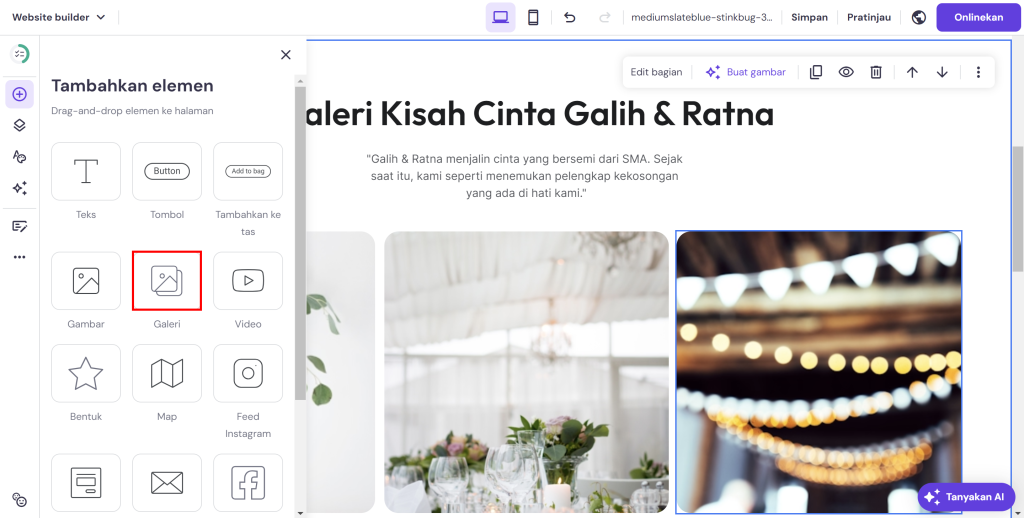Image resolution: width=1024 pixels, height=518 pixels.
Task: Click Edit bagian in section toolbar
Action: (656, 72)
